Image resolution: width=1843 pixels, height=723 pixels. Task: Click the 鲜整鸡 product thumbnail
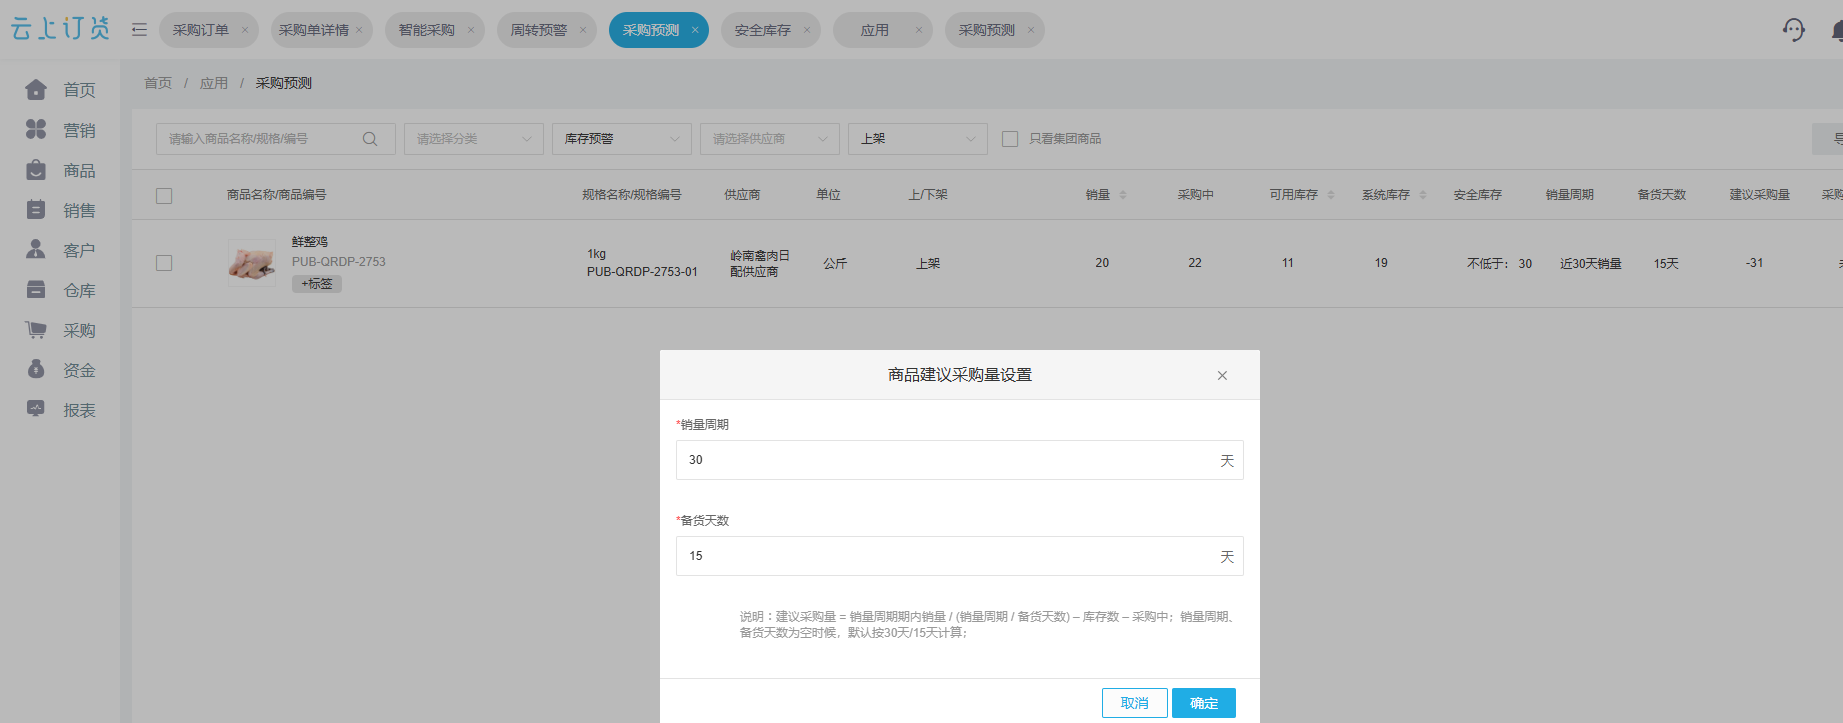coord(252,263)
